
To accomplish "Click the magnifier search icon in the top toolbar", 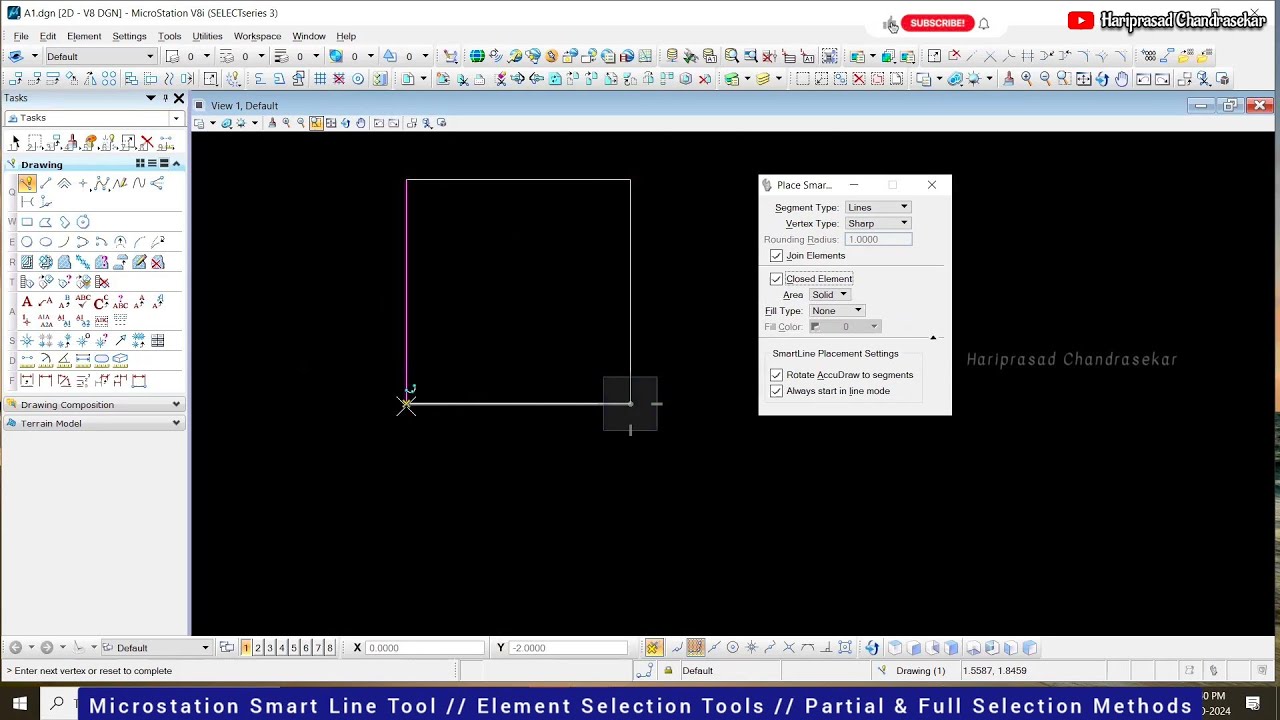I will click(x=732, y=56).
